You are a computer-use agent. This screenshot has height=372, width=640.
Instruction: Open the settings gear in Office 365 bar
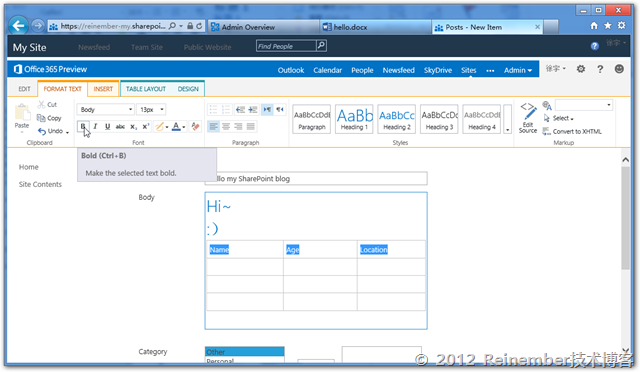point(581,69)
